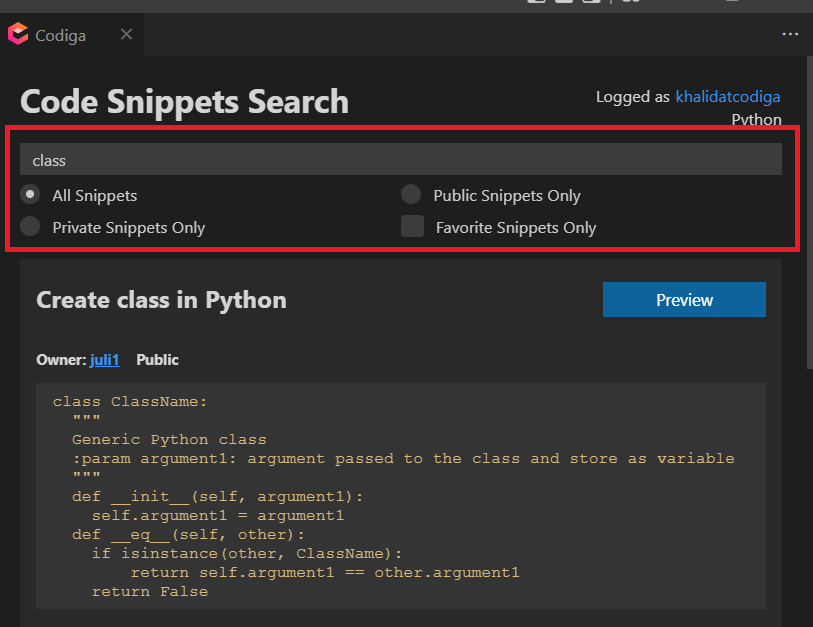This screenshot has width=813, height=627.
Task: Click the 'def __eq__(self, other):' line
Action: pos(188,535)
